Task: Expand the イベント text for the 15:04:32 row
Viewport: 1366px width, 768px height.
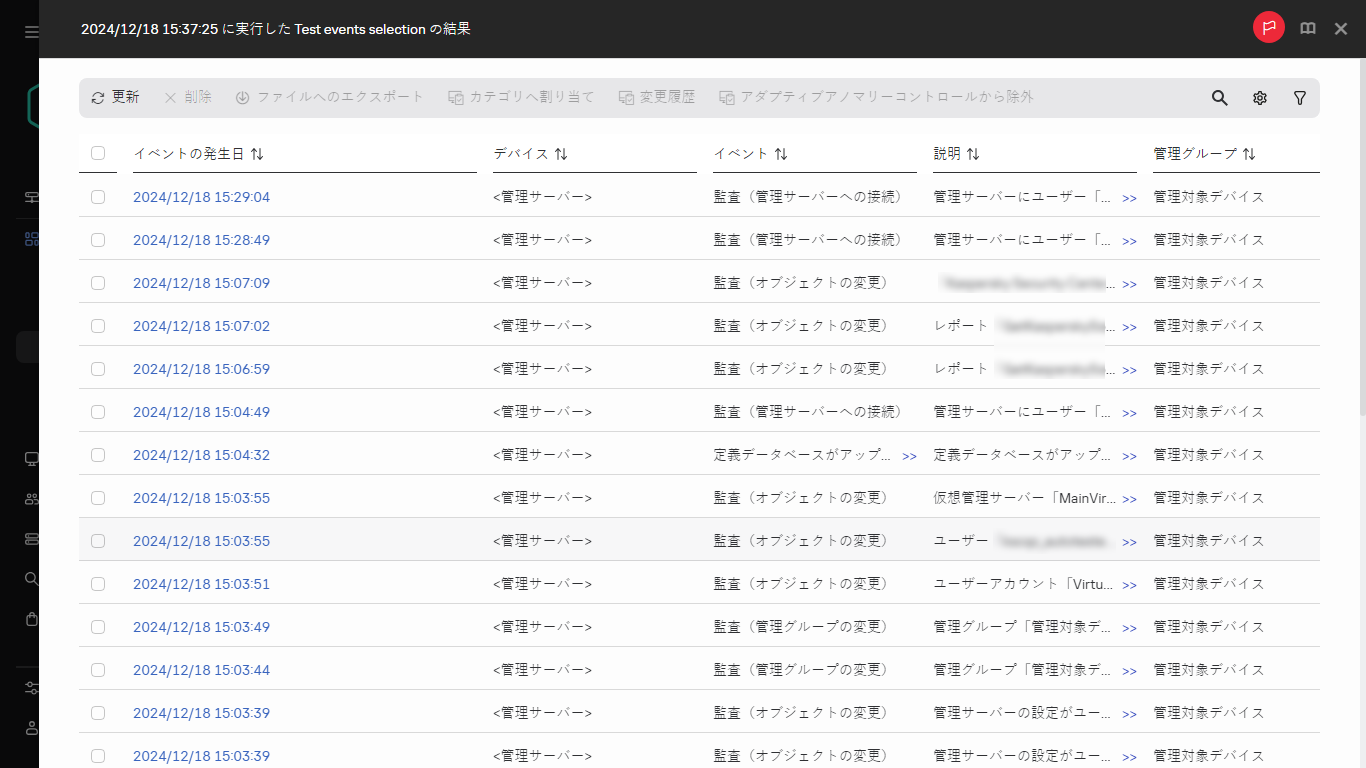Action: coord(909,455)
